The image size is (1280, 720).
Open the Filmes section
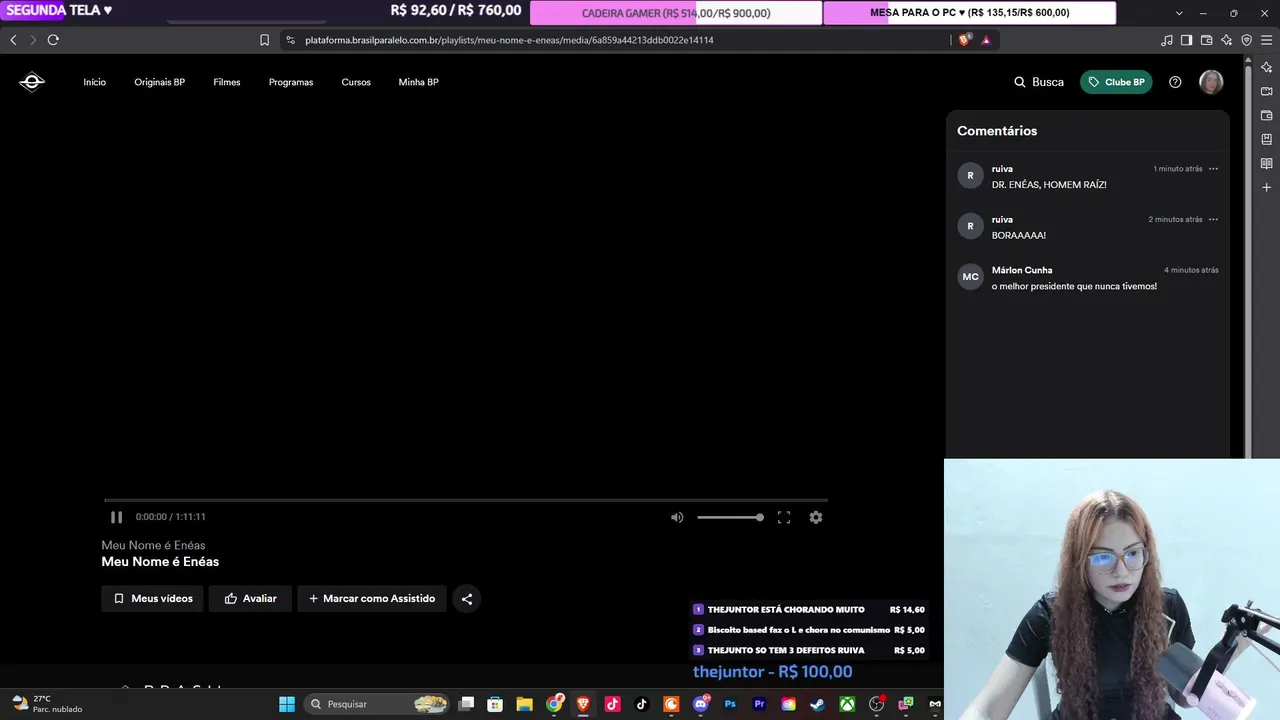pos(227,82)
